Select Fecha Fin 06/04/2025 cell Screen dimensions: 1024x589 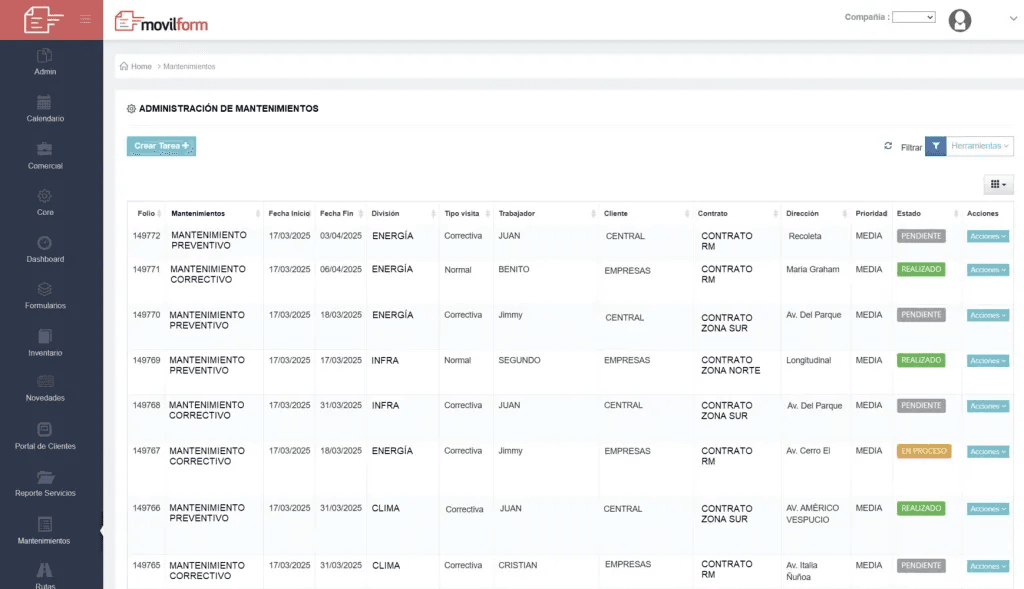click(340, 270)
